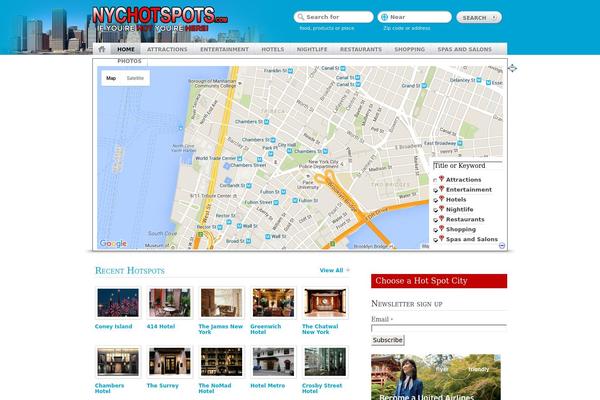Open the Coney Island link
Screen dimensions: 600x400
(114, 327)
